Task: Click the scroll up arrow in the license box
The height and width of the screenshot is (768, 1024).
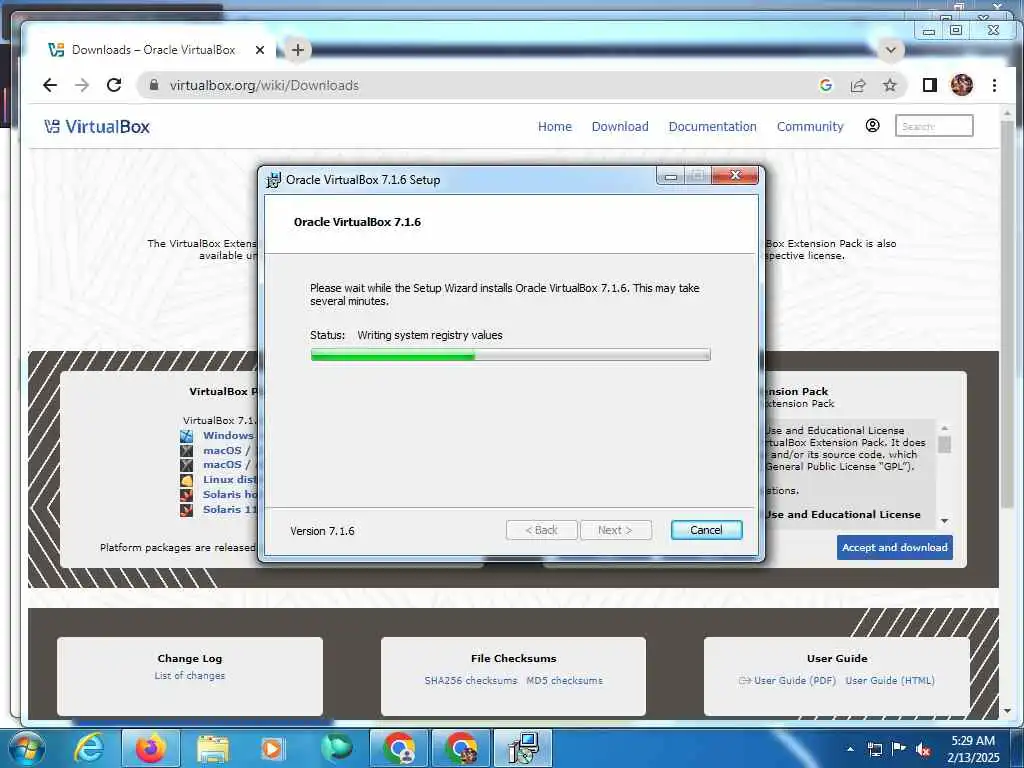Action: pos(944,428)
